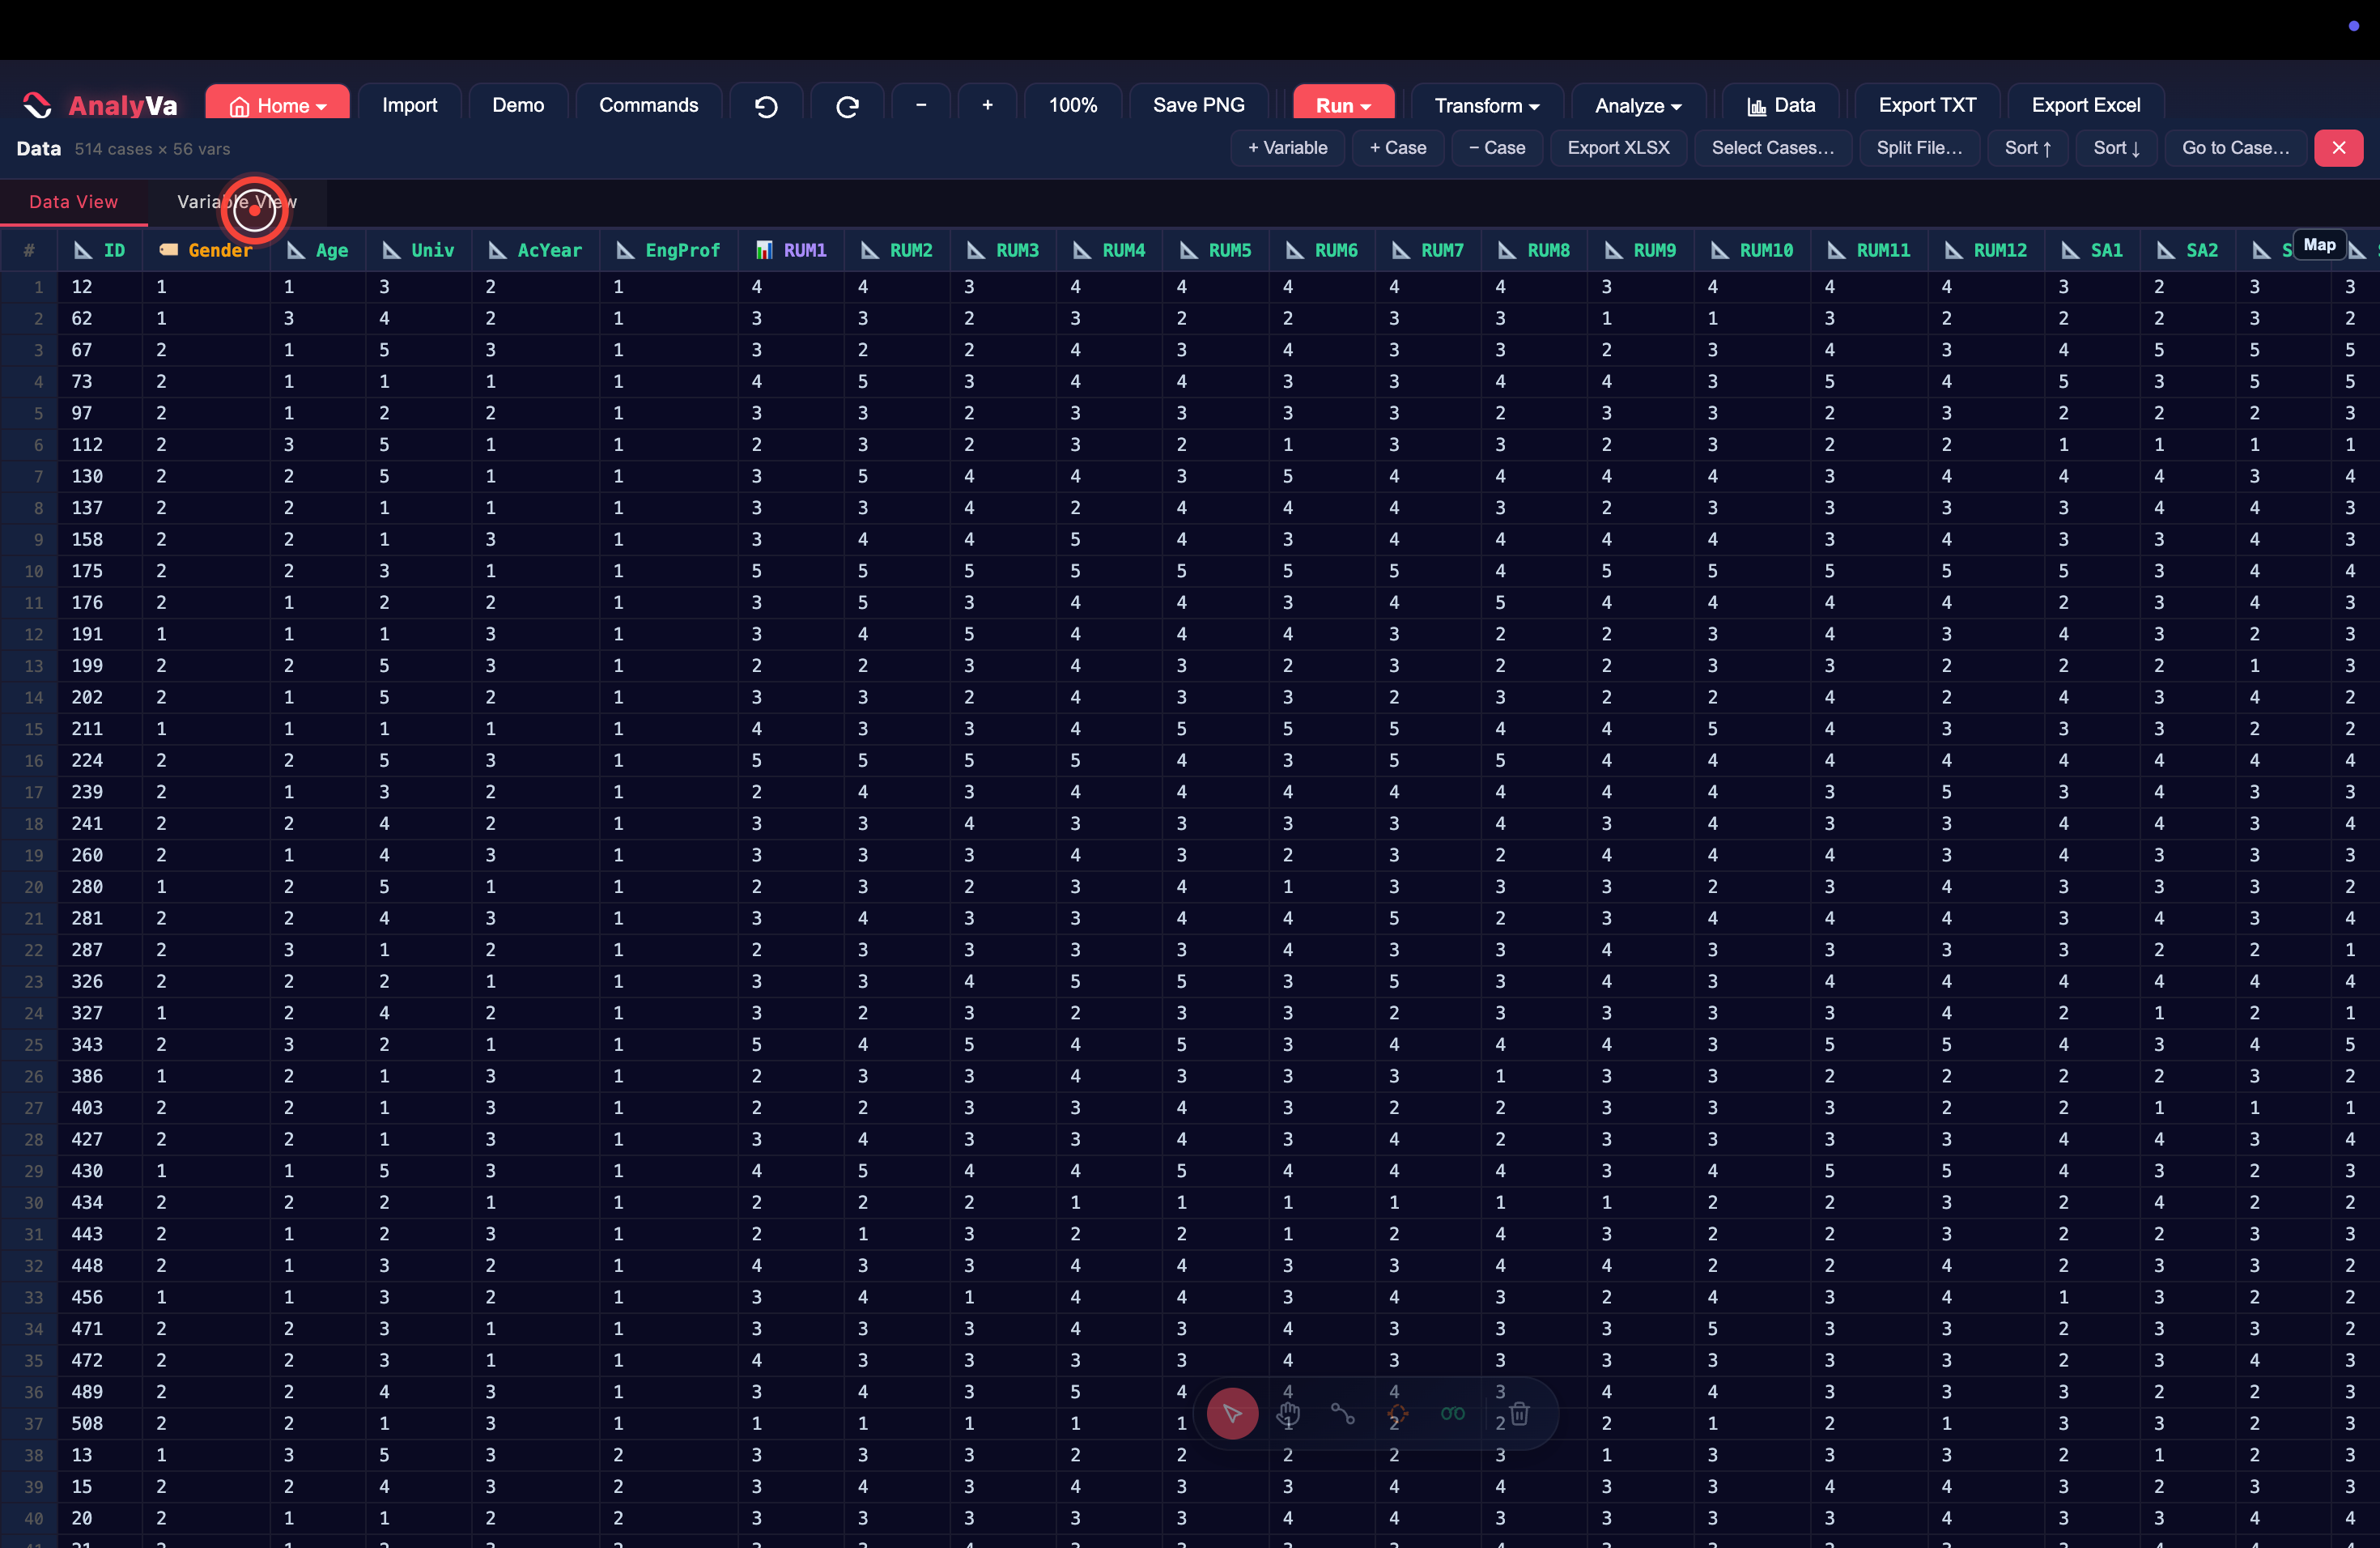Select the pointer tool in floating toolbar
The image size is (2380, 1548).
click(x=1232, y=1414)
